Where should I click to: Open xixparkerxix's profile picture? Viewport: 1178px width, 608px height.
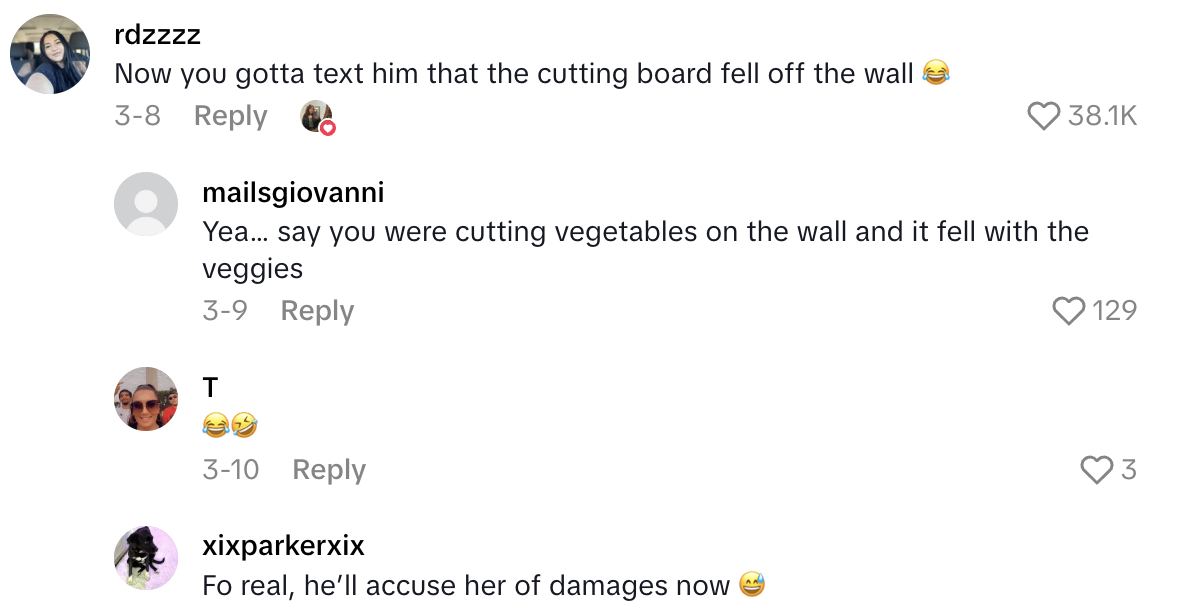click(x=146, y=557)
